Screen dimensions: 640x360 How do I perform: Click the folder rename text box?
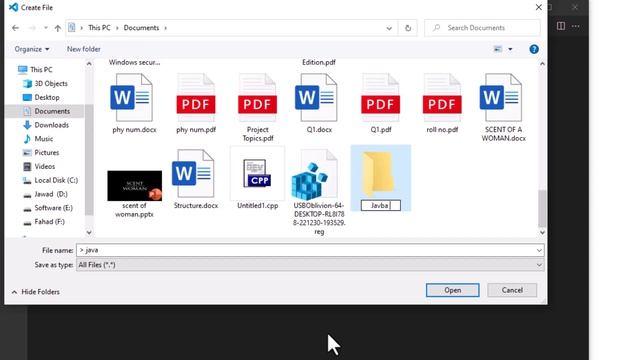tap(381, 206)
